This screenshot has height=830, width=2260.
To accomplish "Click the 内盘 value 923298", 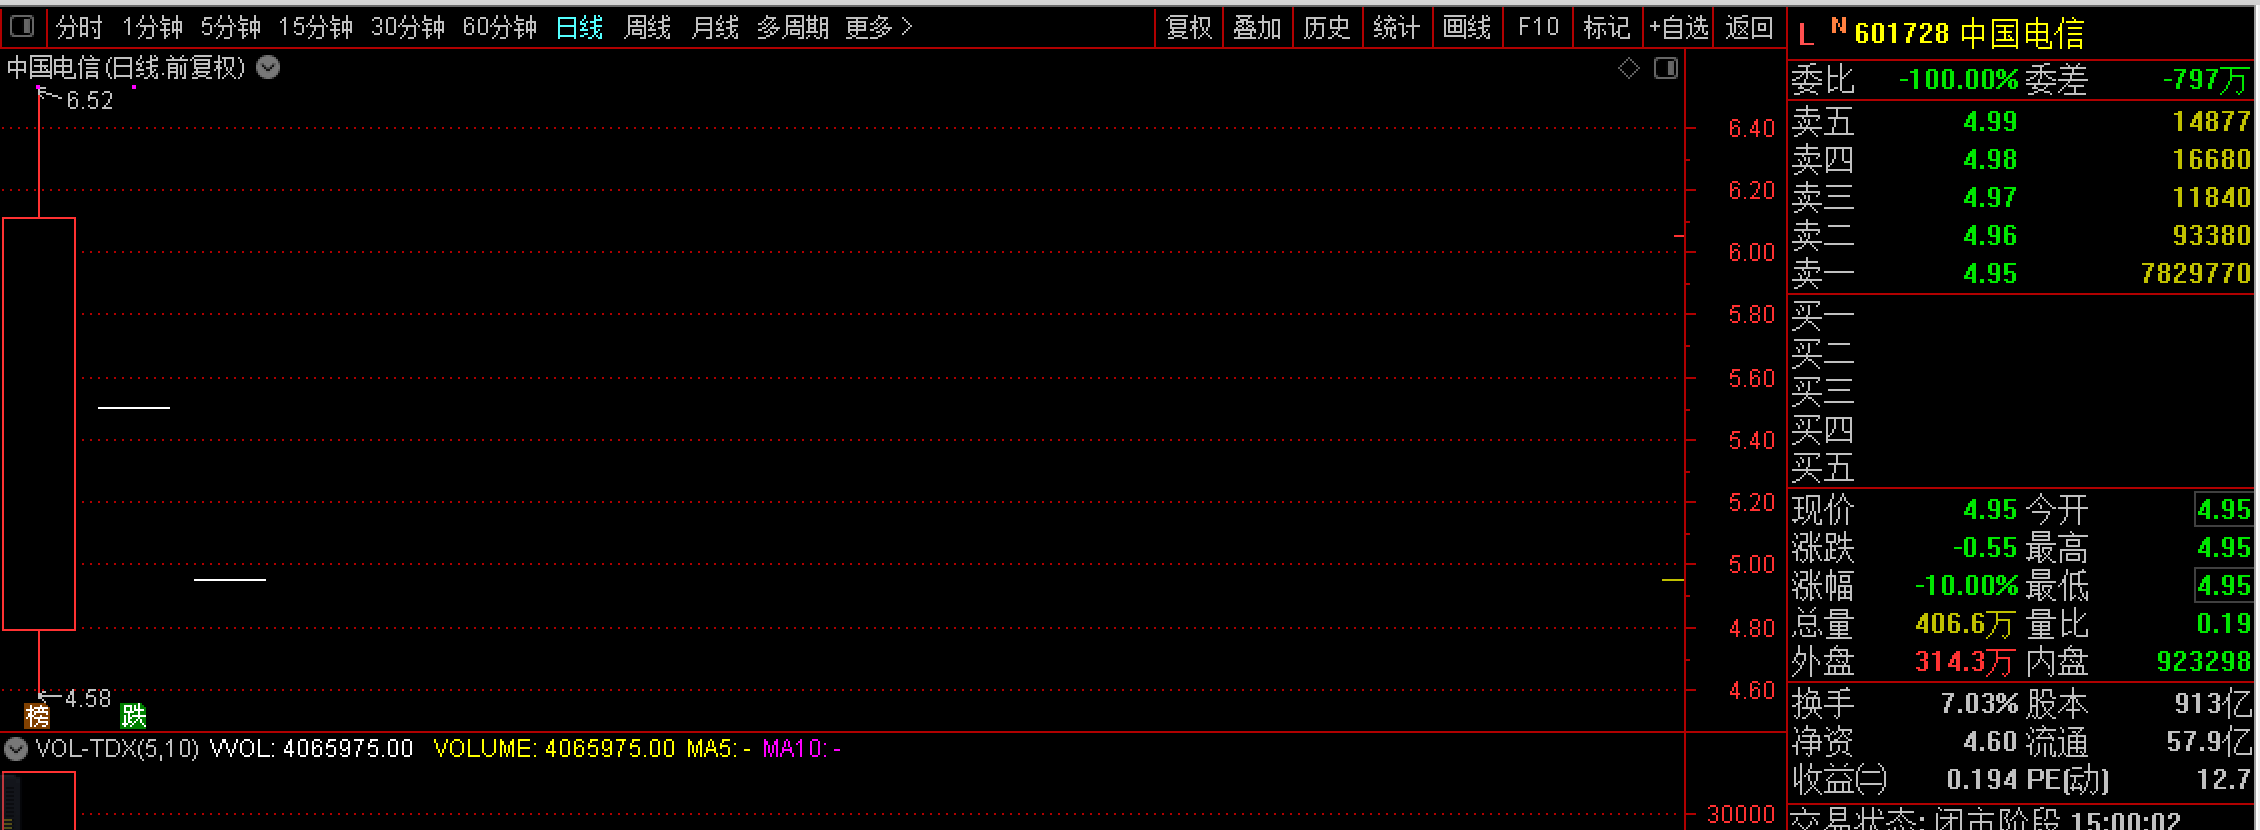I will click(2204, 662).
